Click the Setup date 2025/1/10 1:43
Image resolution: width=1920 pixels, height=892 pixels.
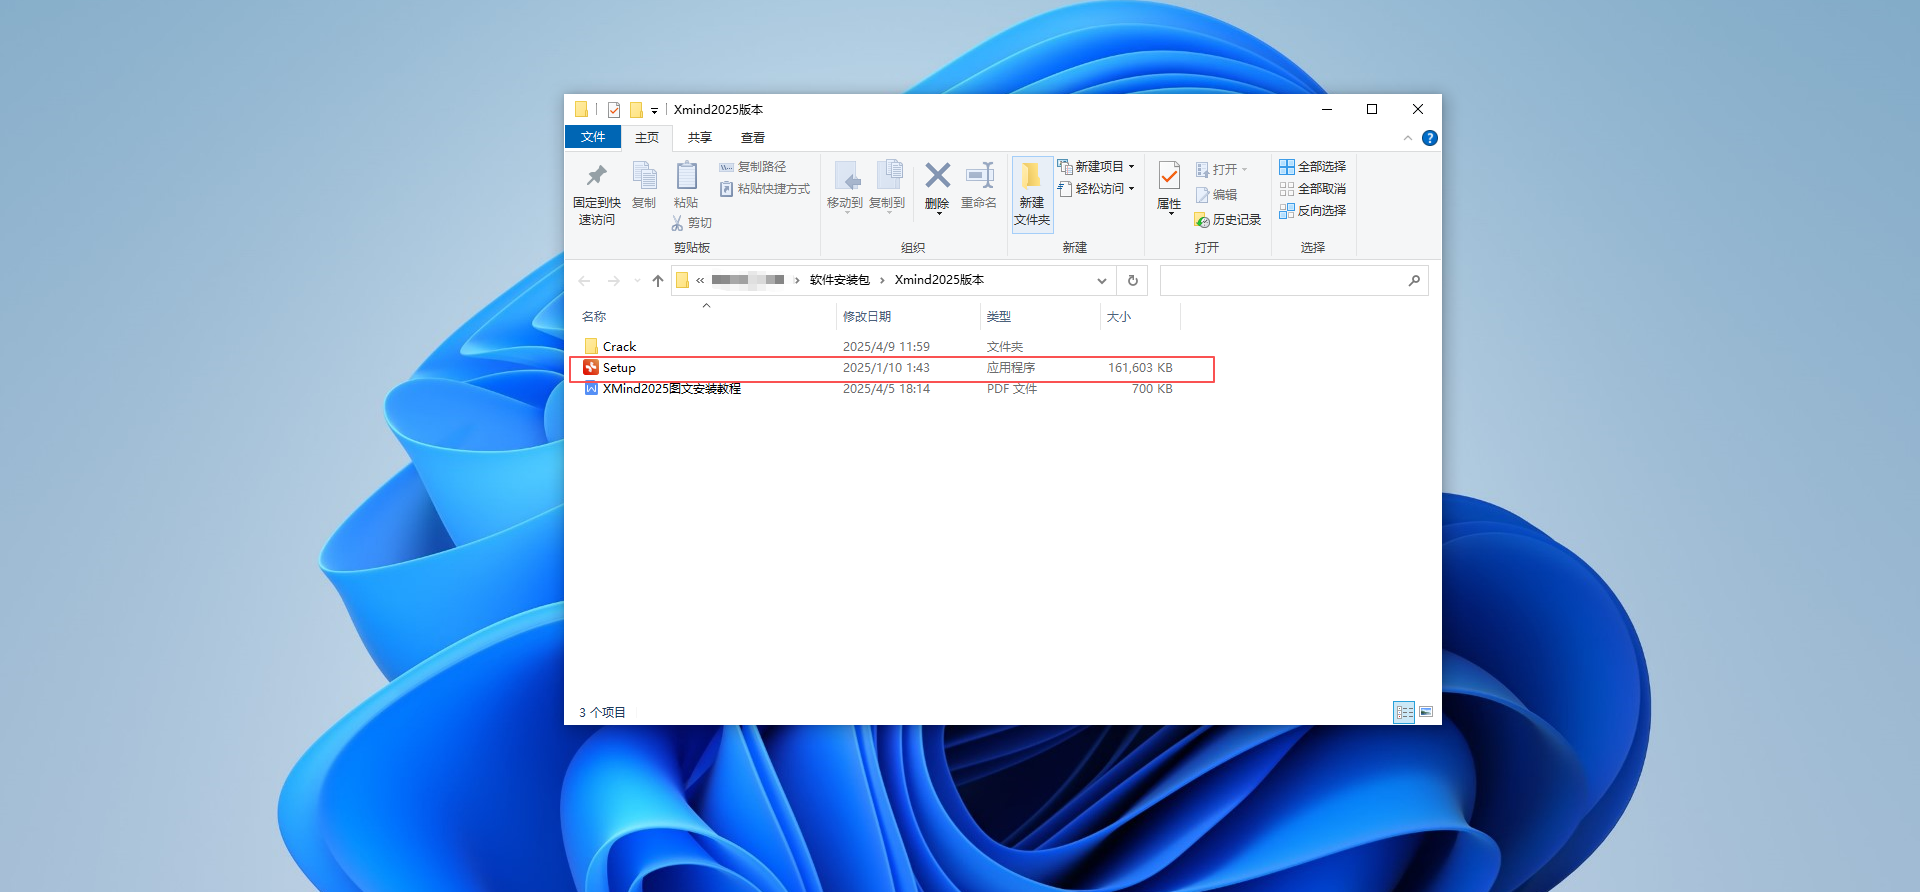886,368
